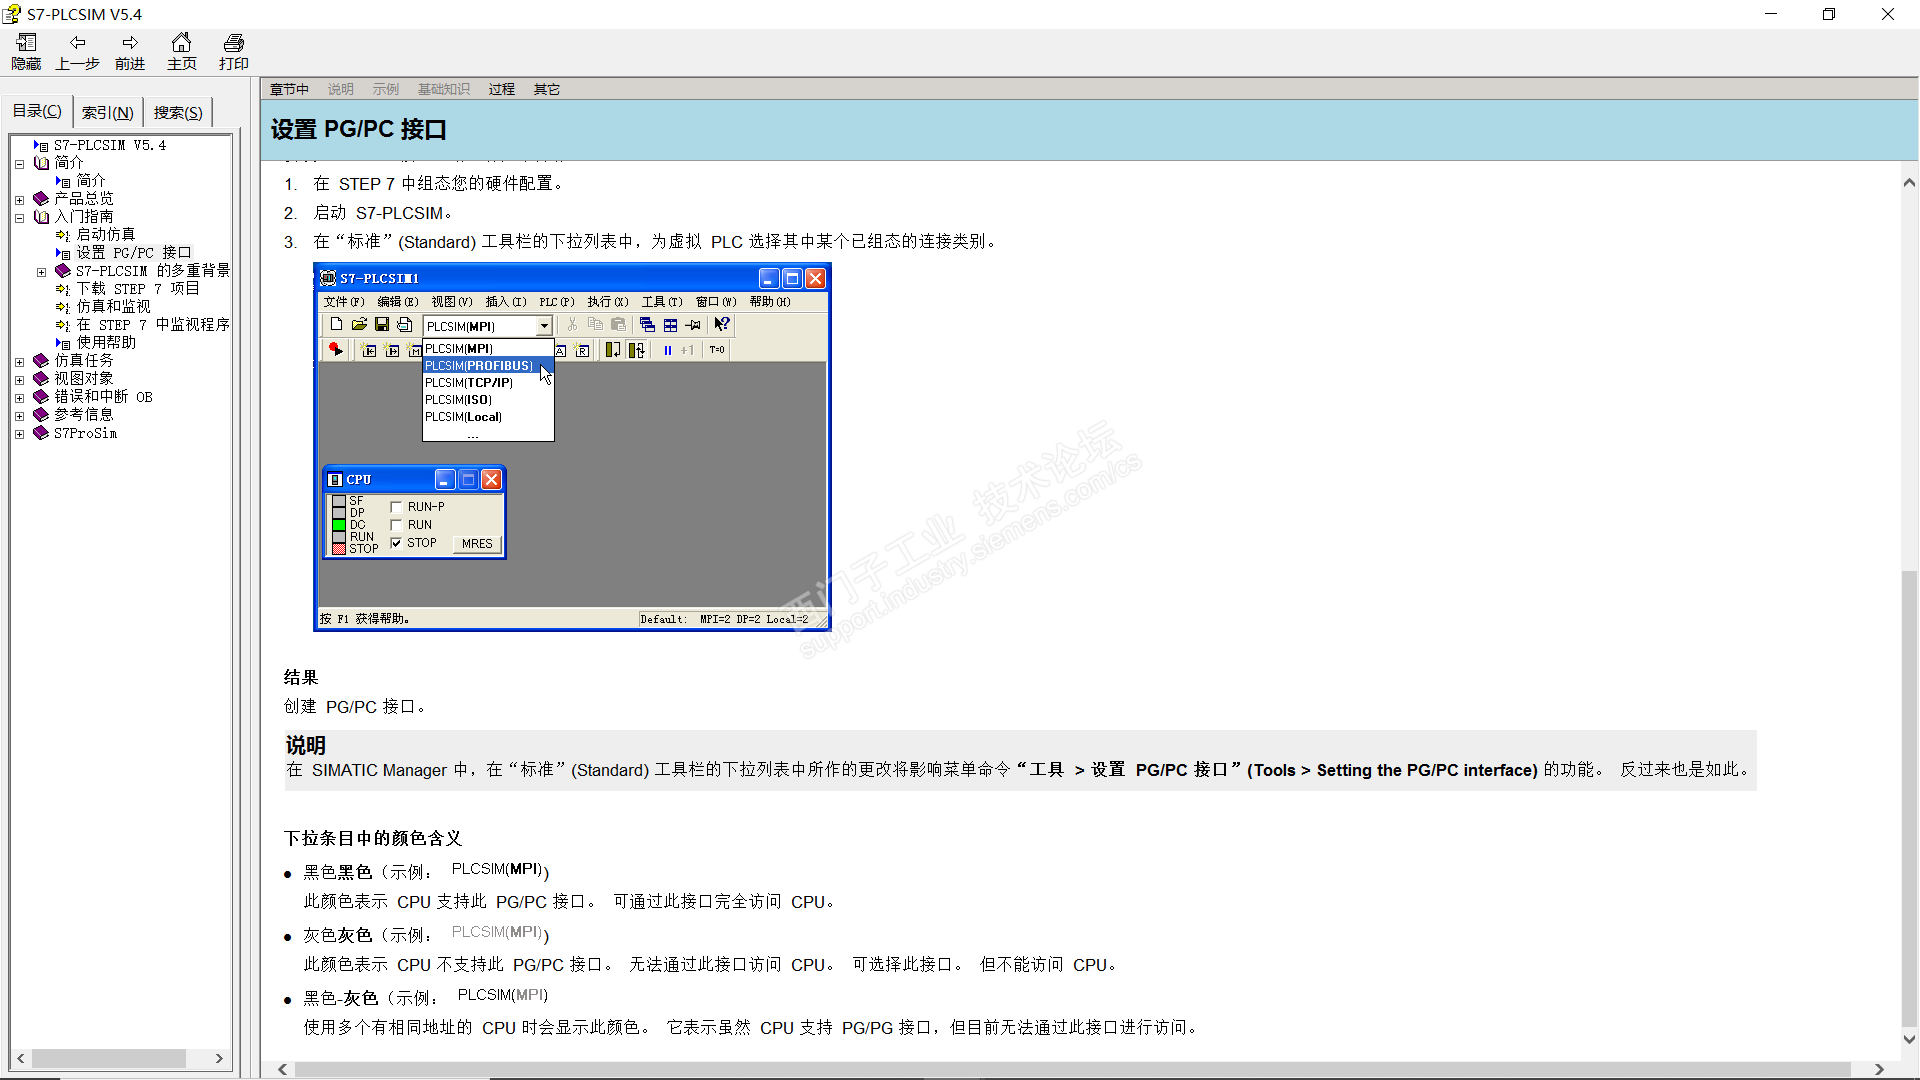Screen dimensions: 1920x1080
Task: Click the tree panel horizontal scrollbar
Action: point(108,1058)
